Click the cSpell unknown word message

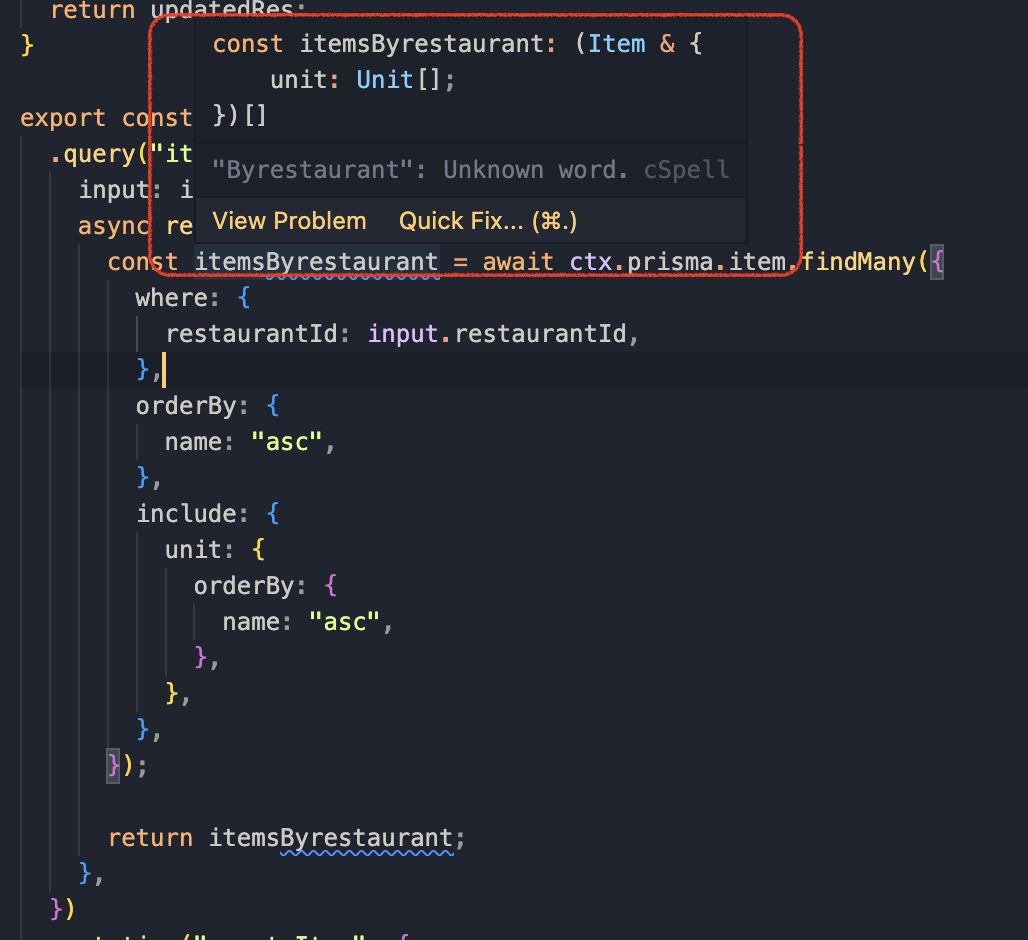click(470, 169)
